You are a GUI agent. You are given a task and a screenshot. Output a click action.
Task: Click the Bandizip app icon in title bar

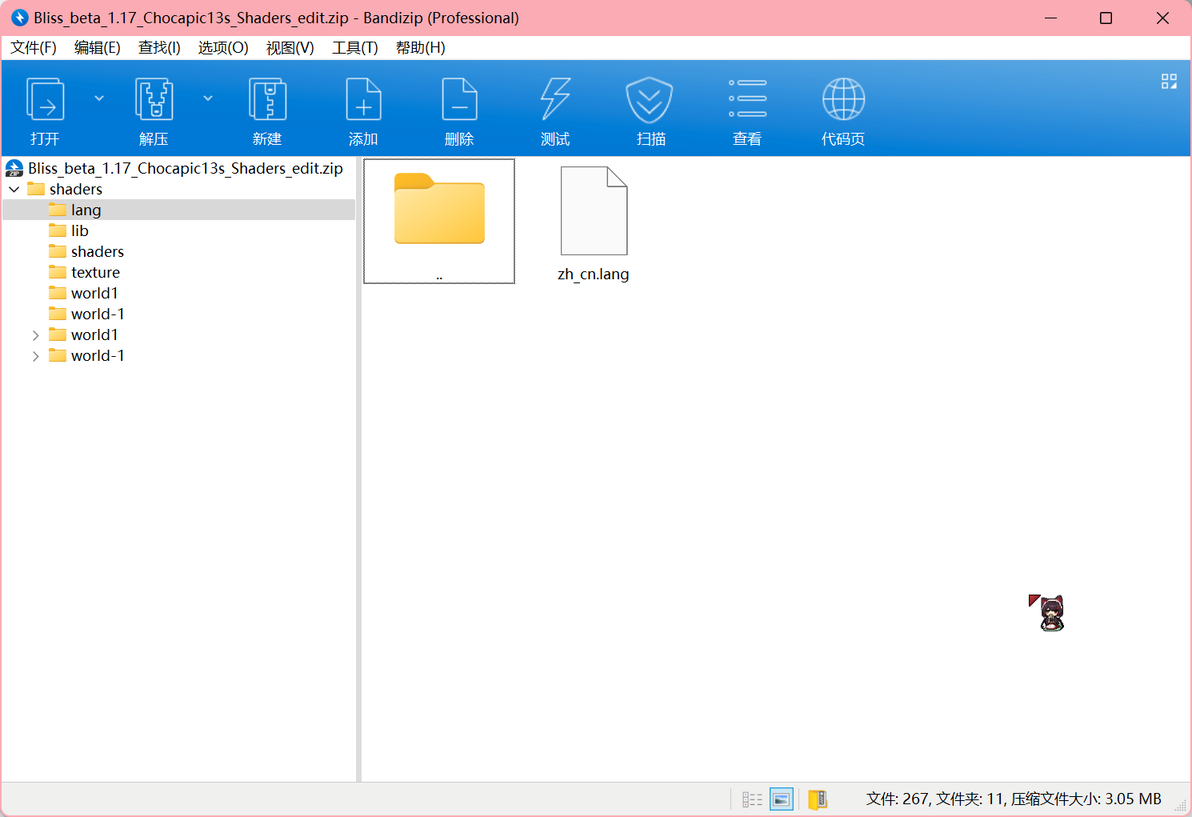coord(20,17)
